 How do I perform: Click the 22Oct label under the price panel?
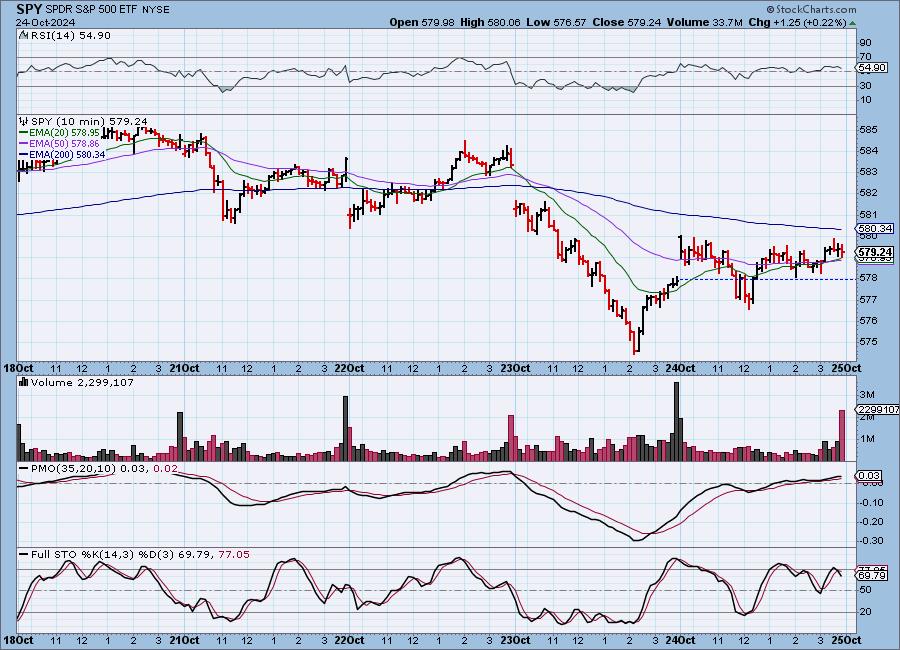point(349,369)
